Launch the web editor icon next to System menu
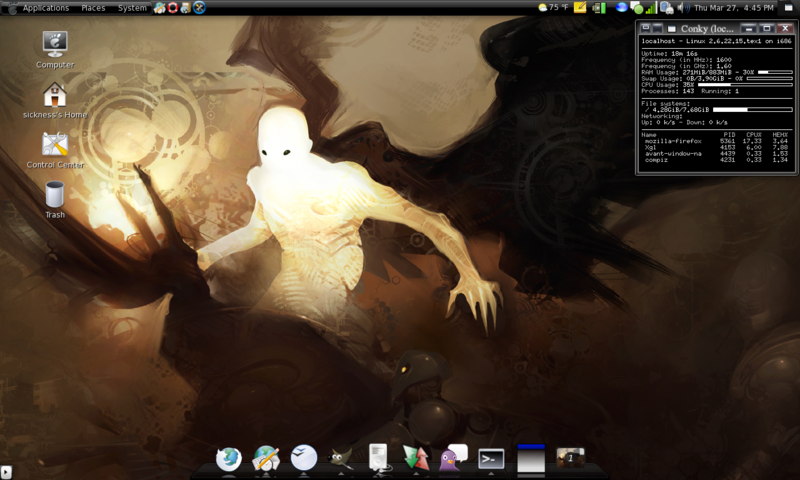The width and height of the screenshot is (800, 480). click(160, 8)
